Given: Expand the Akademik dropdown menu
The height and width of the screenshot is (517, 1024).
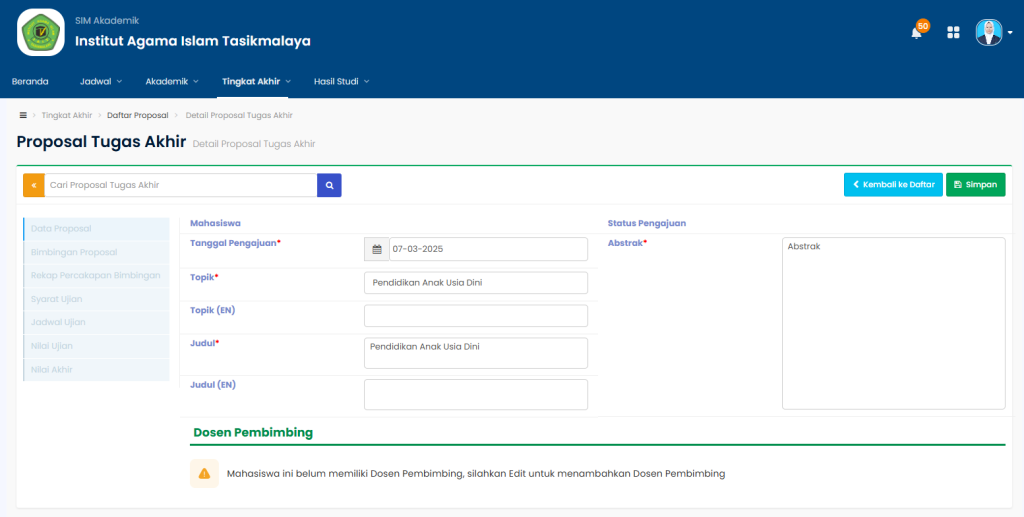Looking at the screenshot, I should tap(172, 81).
